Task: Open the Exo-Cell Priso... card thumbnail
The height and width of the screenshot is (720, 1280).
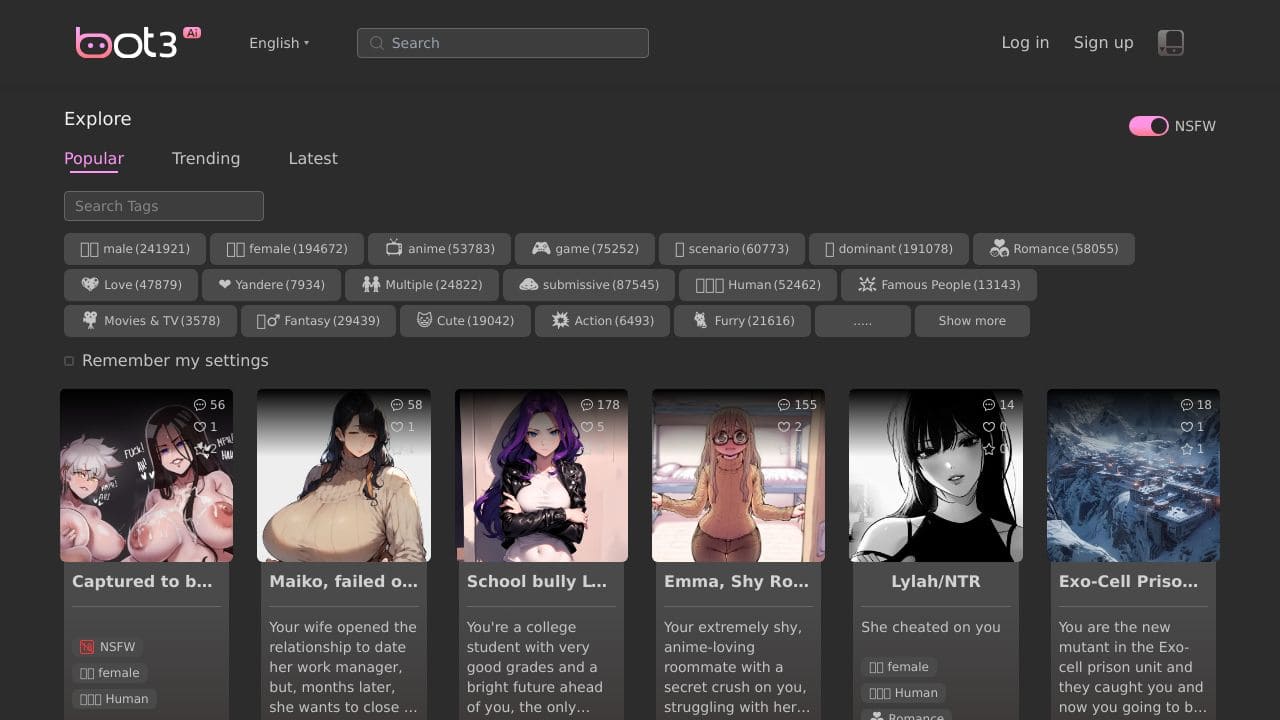Action: click(x=1133, y=476)
